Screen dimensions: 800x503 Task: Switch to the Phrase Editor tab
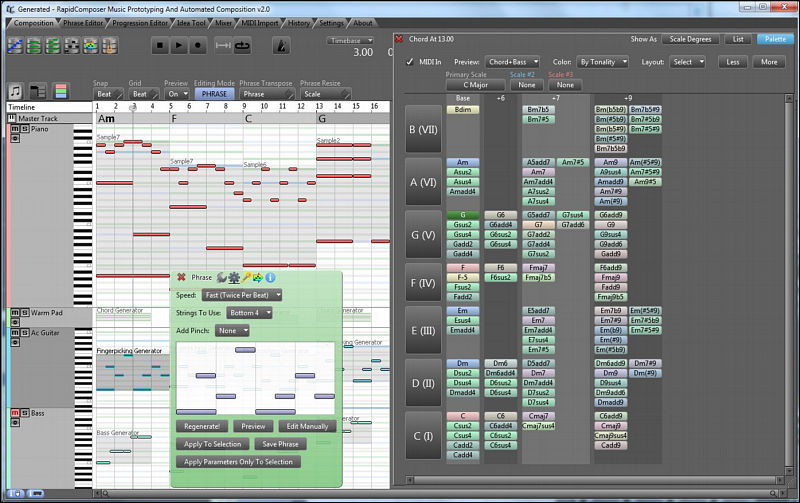tap(83, 23)
